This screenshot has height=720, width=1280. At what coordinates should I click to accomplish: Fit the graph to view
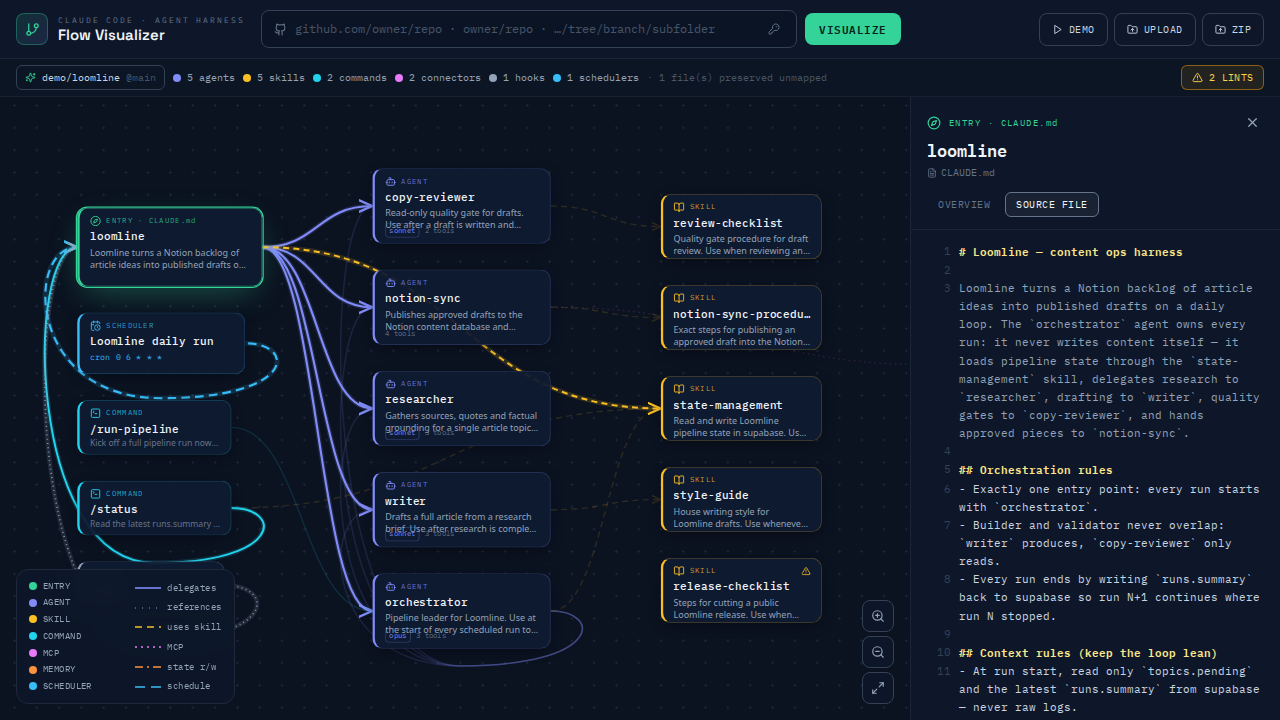pos(878,688)
